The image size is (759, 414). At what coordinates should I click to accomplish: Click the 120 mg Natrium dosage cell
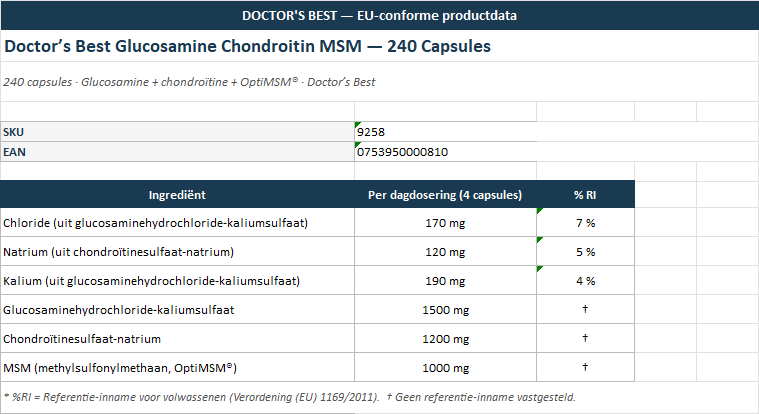coord(445,252)
